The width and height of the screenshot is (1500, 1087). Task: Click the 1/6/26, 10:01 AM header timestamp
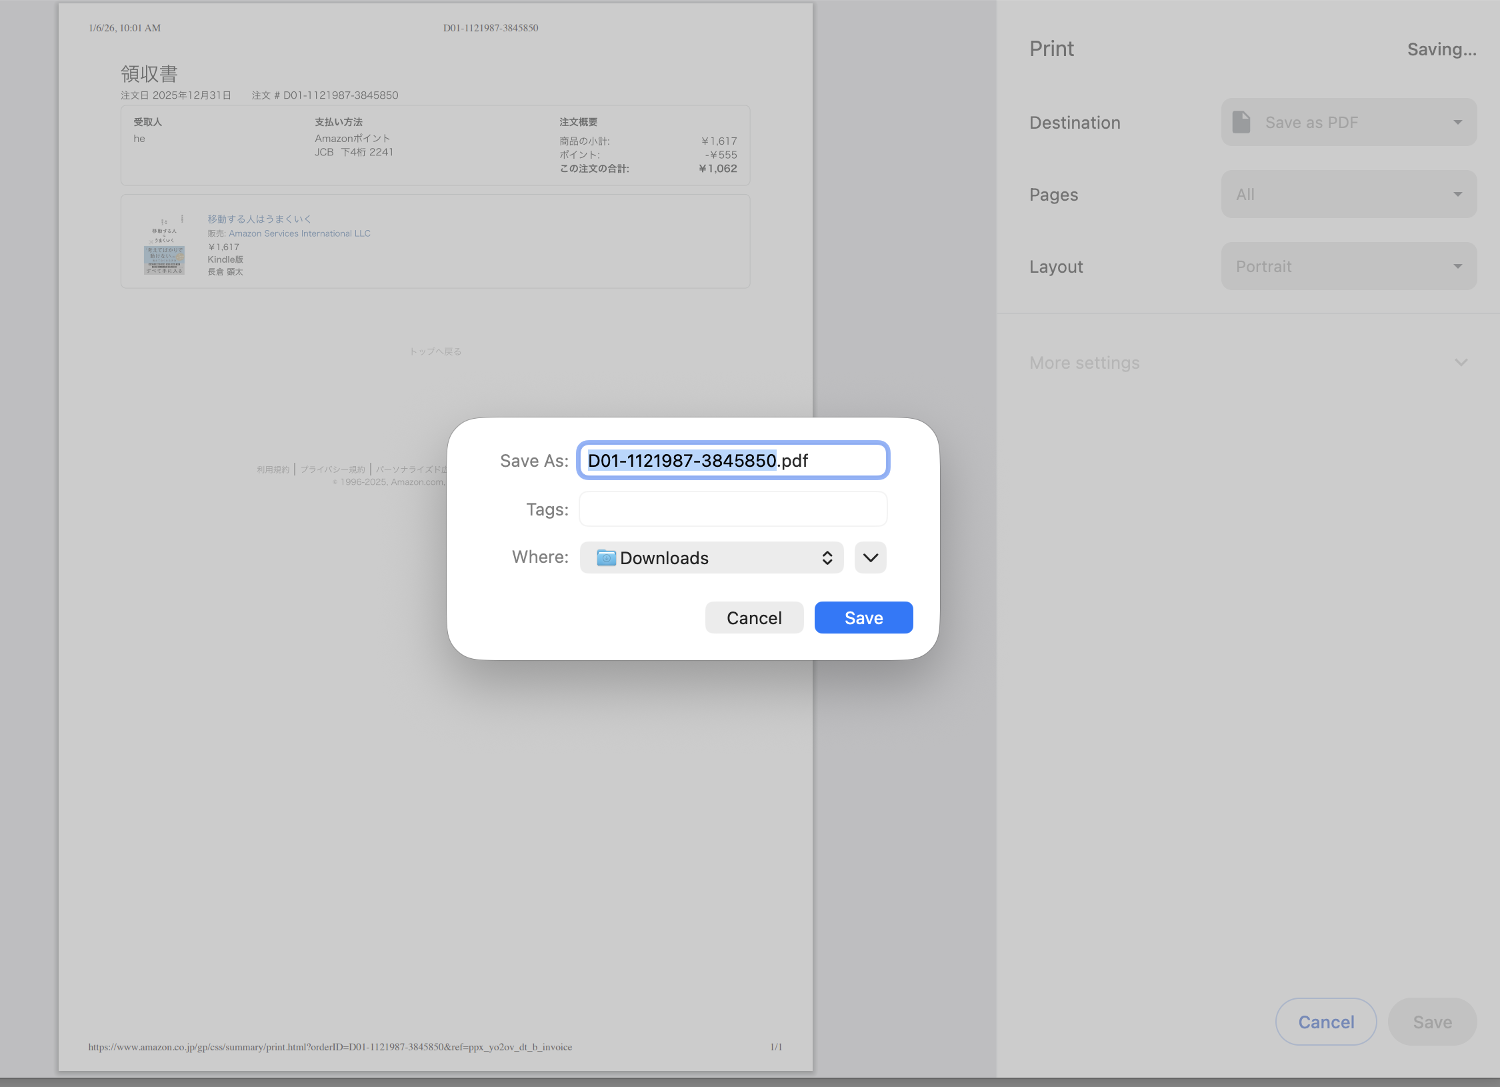(x=124, y=28)
